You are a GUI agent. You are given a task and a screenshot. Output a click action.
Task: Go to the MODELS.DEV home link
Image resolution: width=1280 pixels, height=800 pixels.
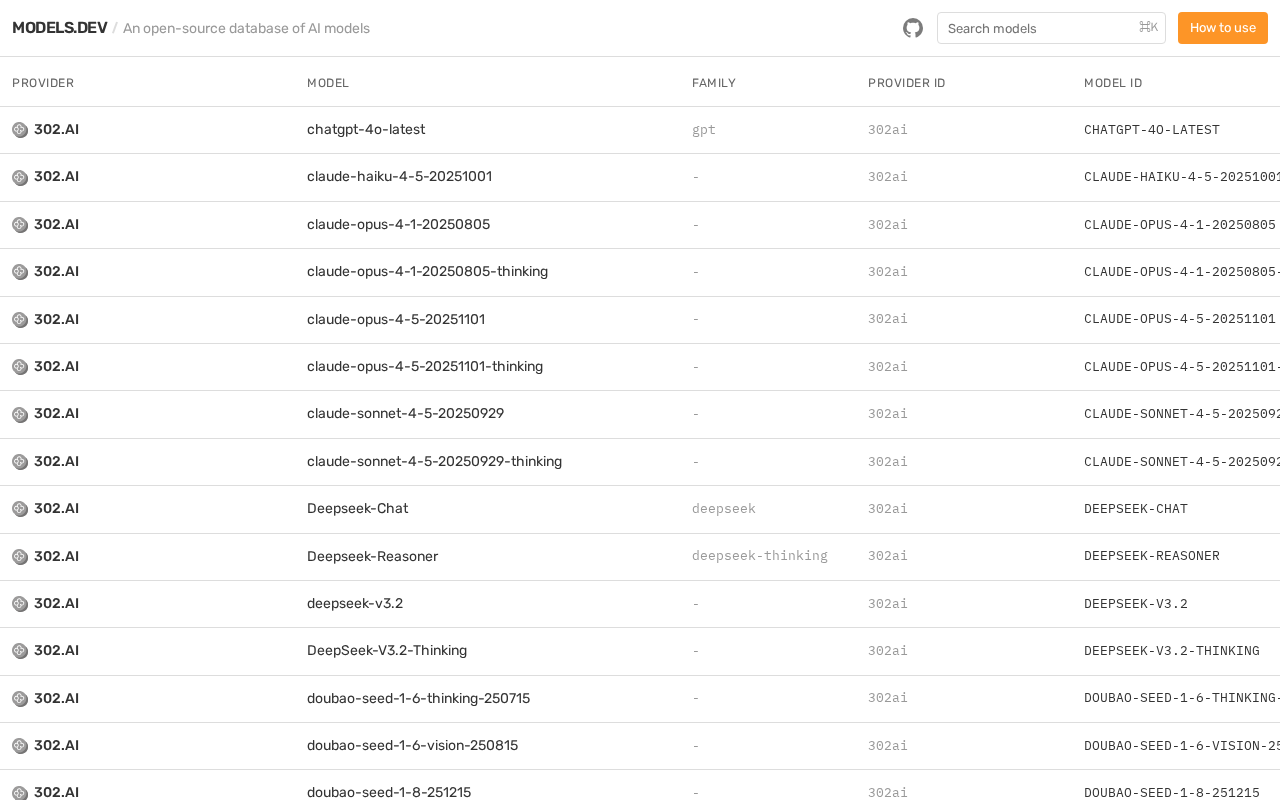pyautogui.click(x=60, y=28)
